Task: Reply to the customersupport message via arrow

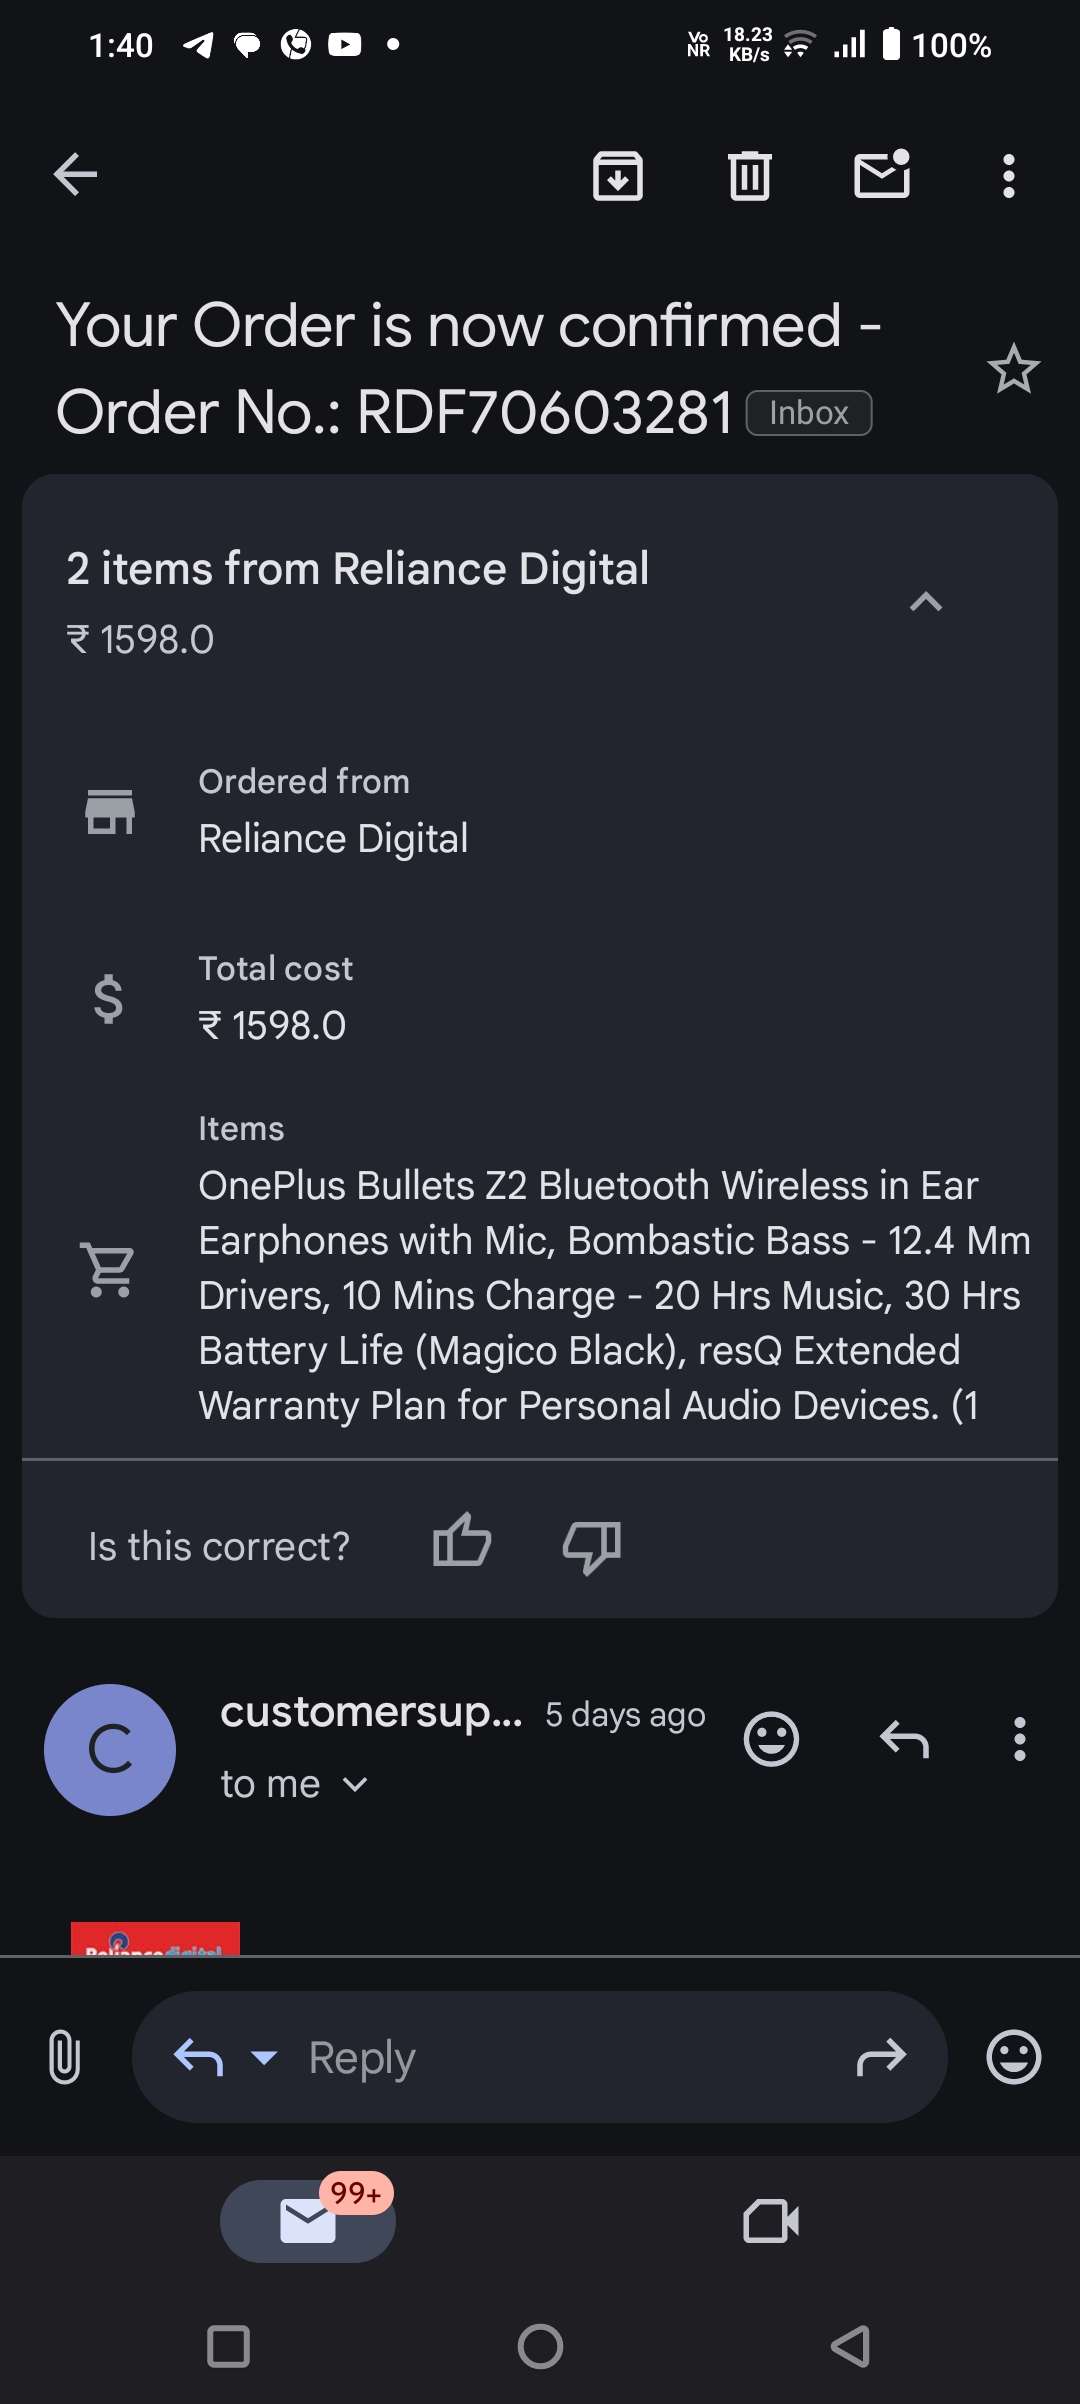Action: [904, 1739]
